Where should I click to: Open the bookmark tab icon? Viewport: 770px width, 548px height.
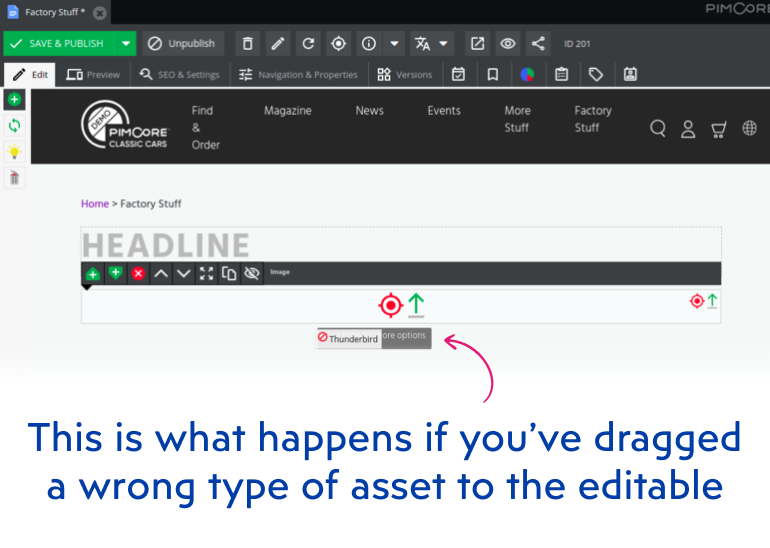click(x=493, y=75)
